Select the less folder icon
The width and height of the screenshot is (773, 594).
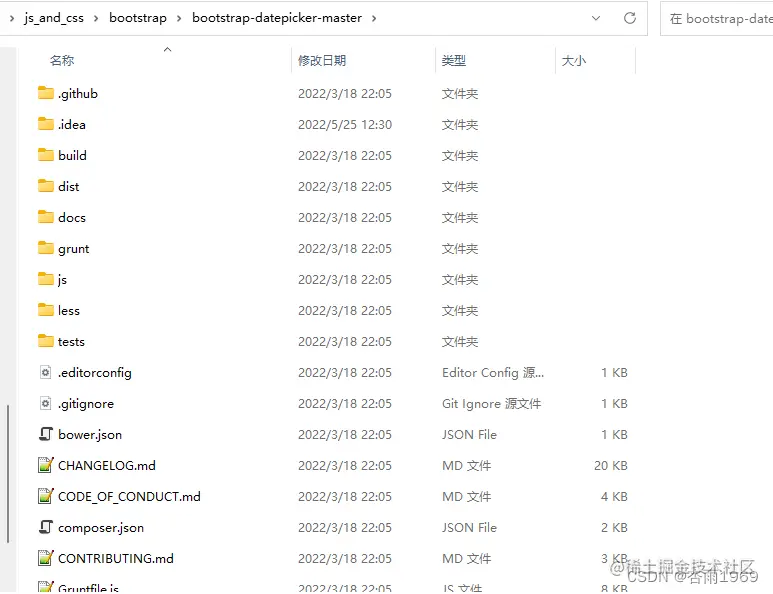pos(46,311)
